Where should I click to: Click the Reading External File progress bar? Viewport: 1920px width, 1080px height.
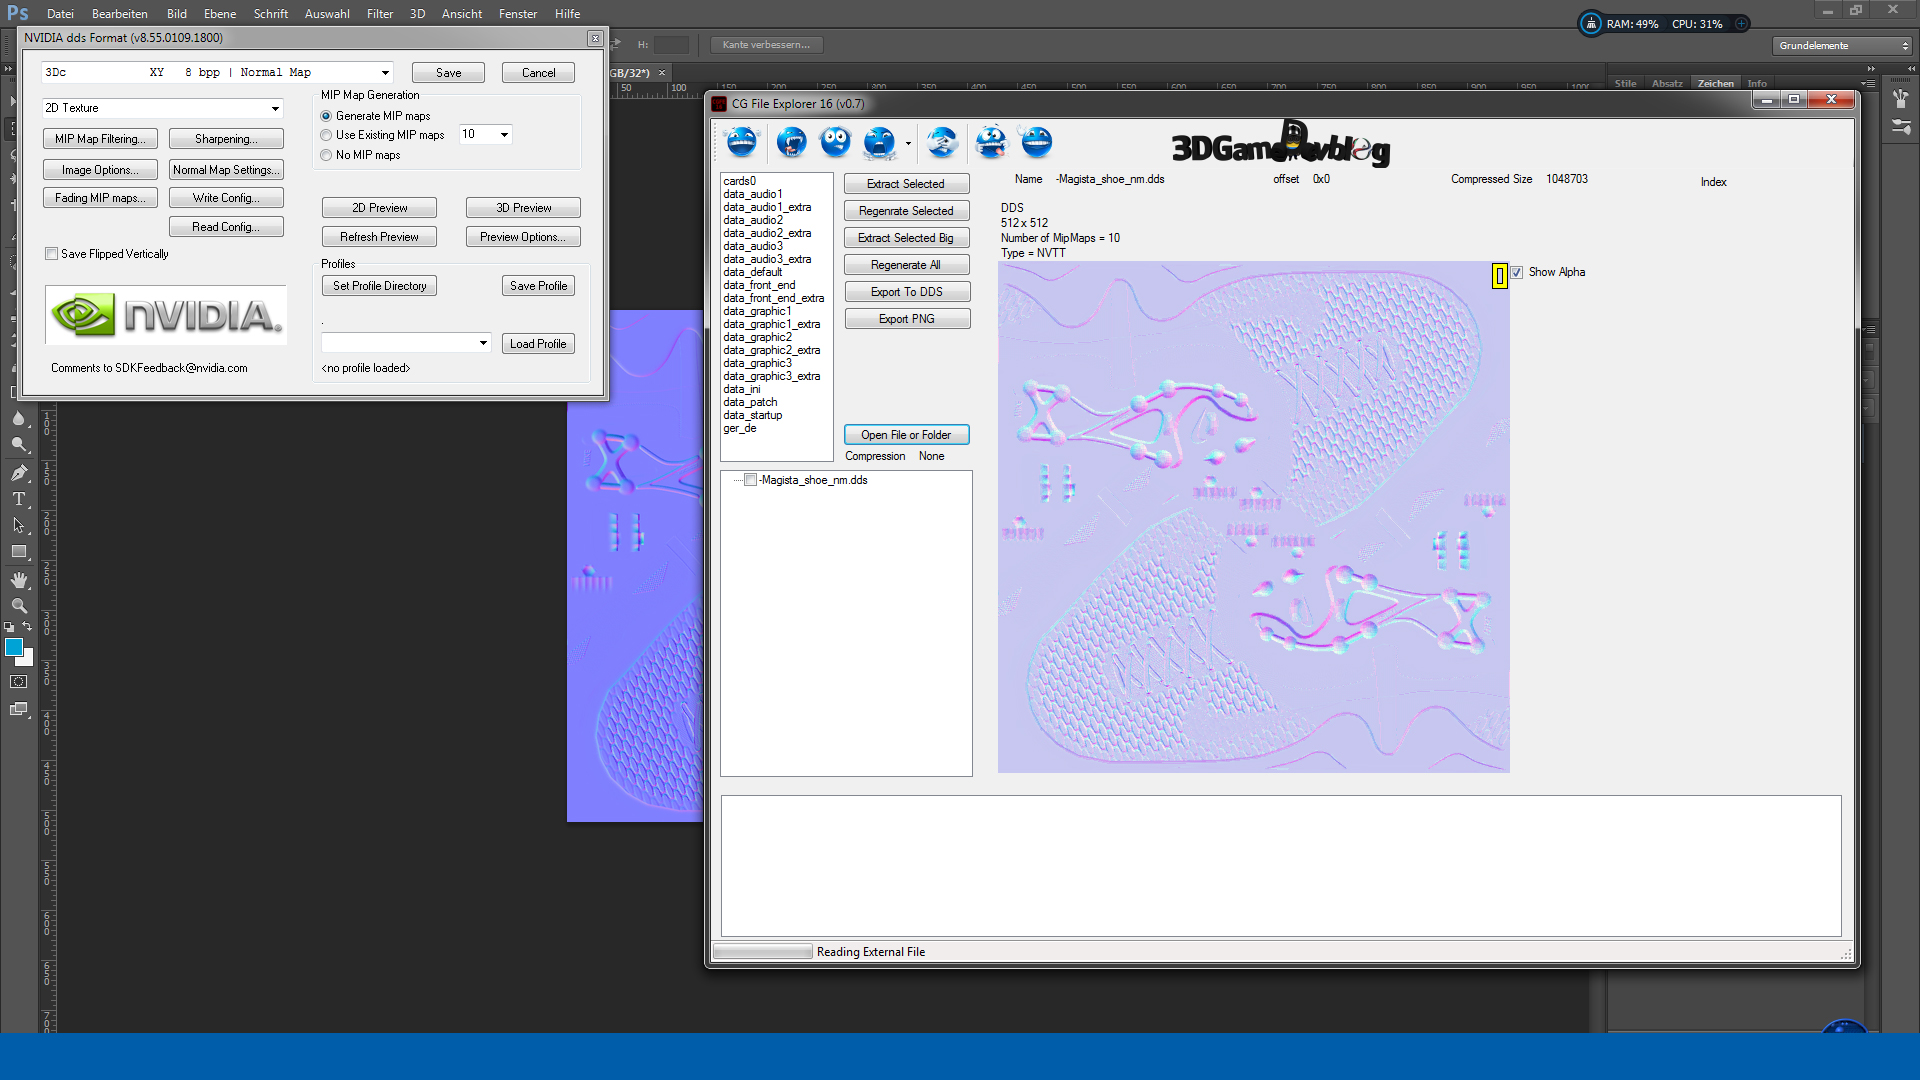(763, 952)
